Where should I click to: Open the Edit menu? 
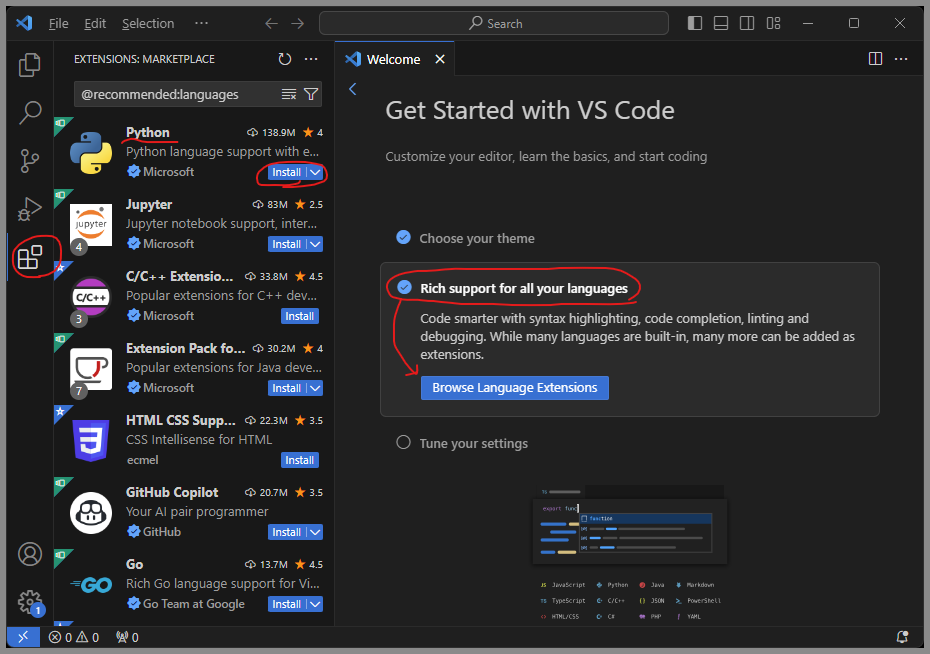95,23
